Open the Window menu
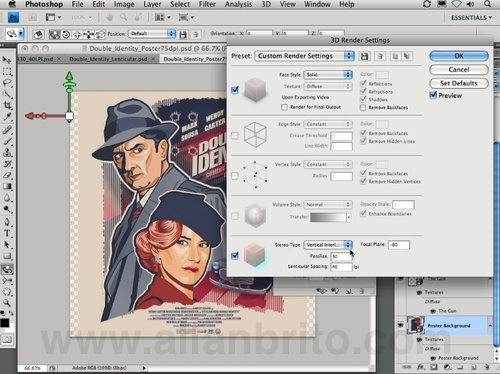 click(x=317, y=4)
